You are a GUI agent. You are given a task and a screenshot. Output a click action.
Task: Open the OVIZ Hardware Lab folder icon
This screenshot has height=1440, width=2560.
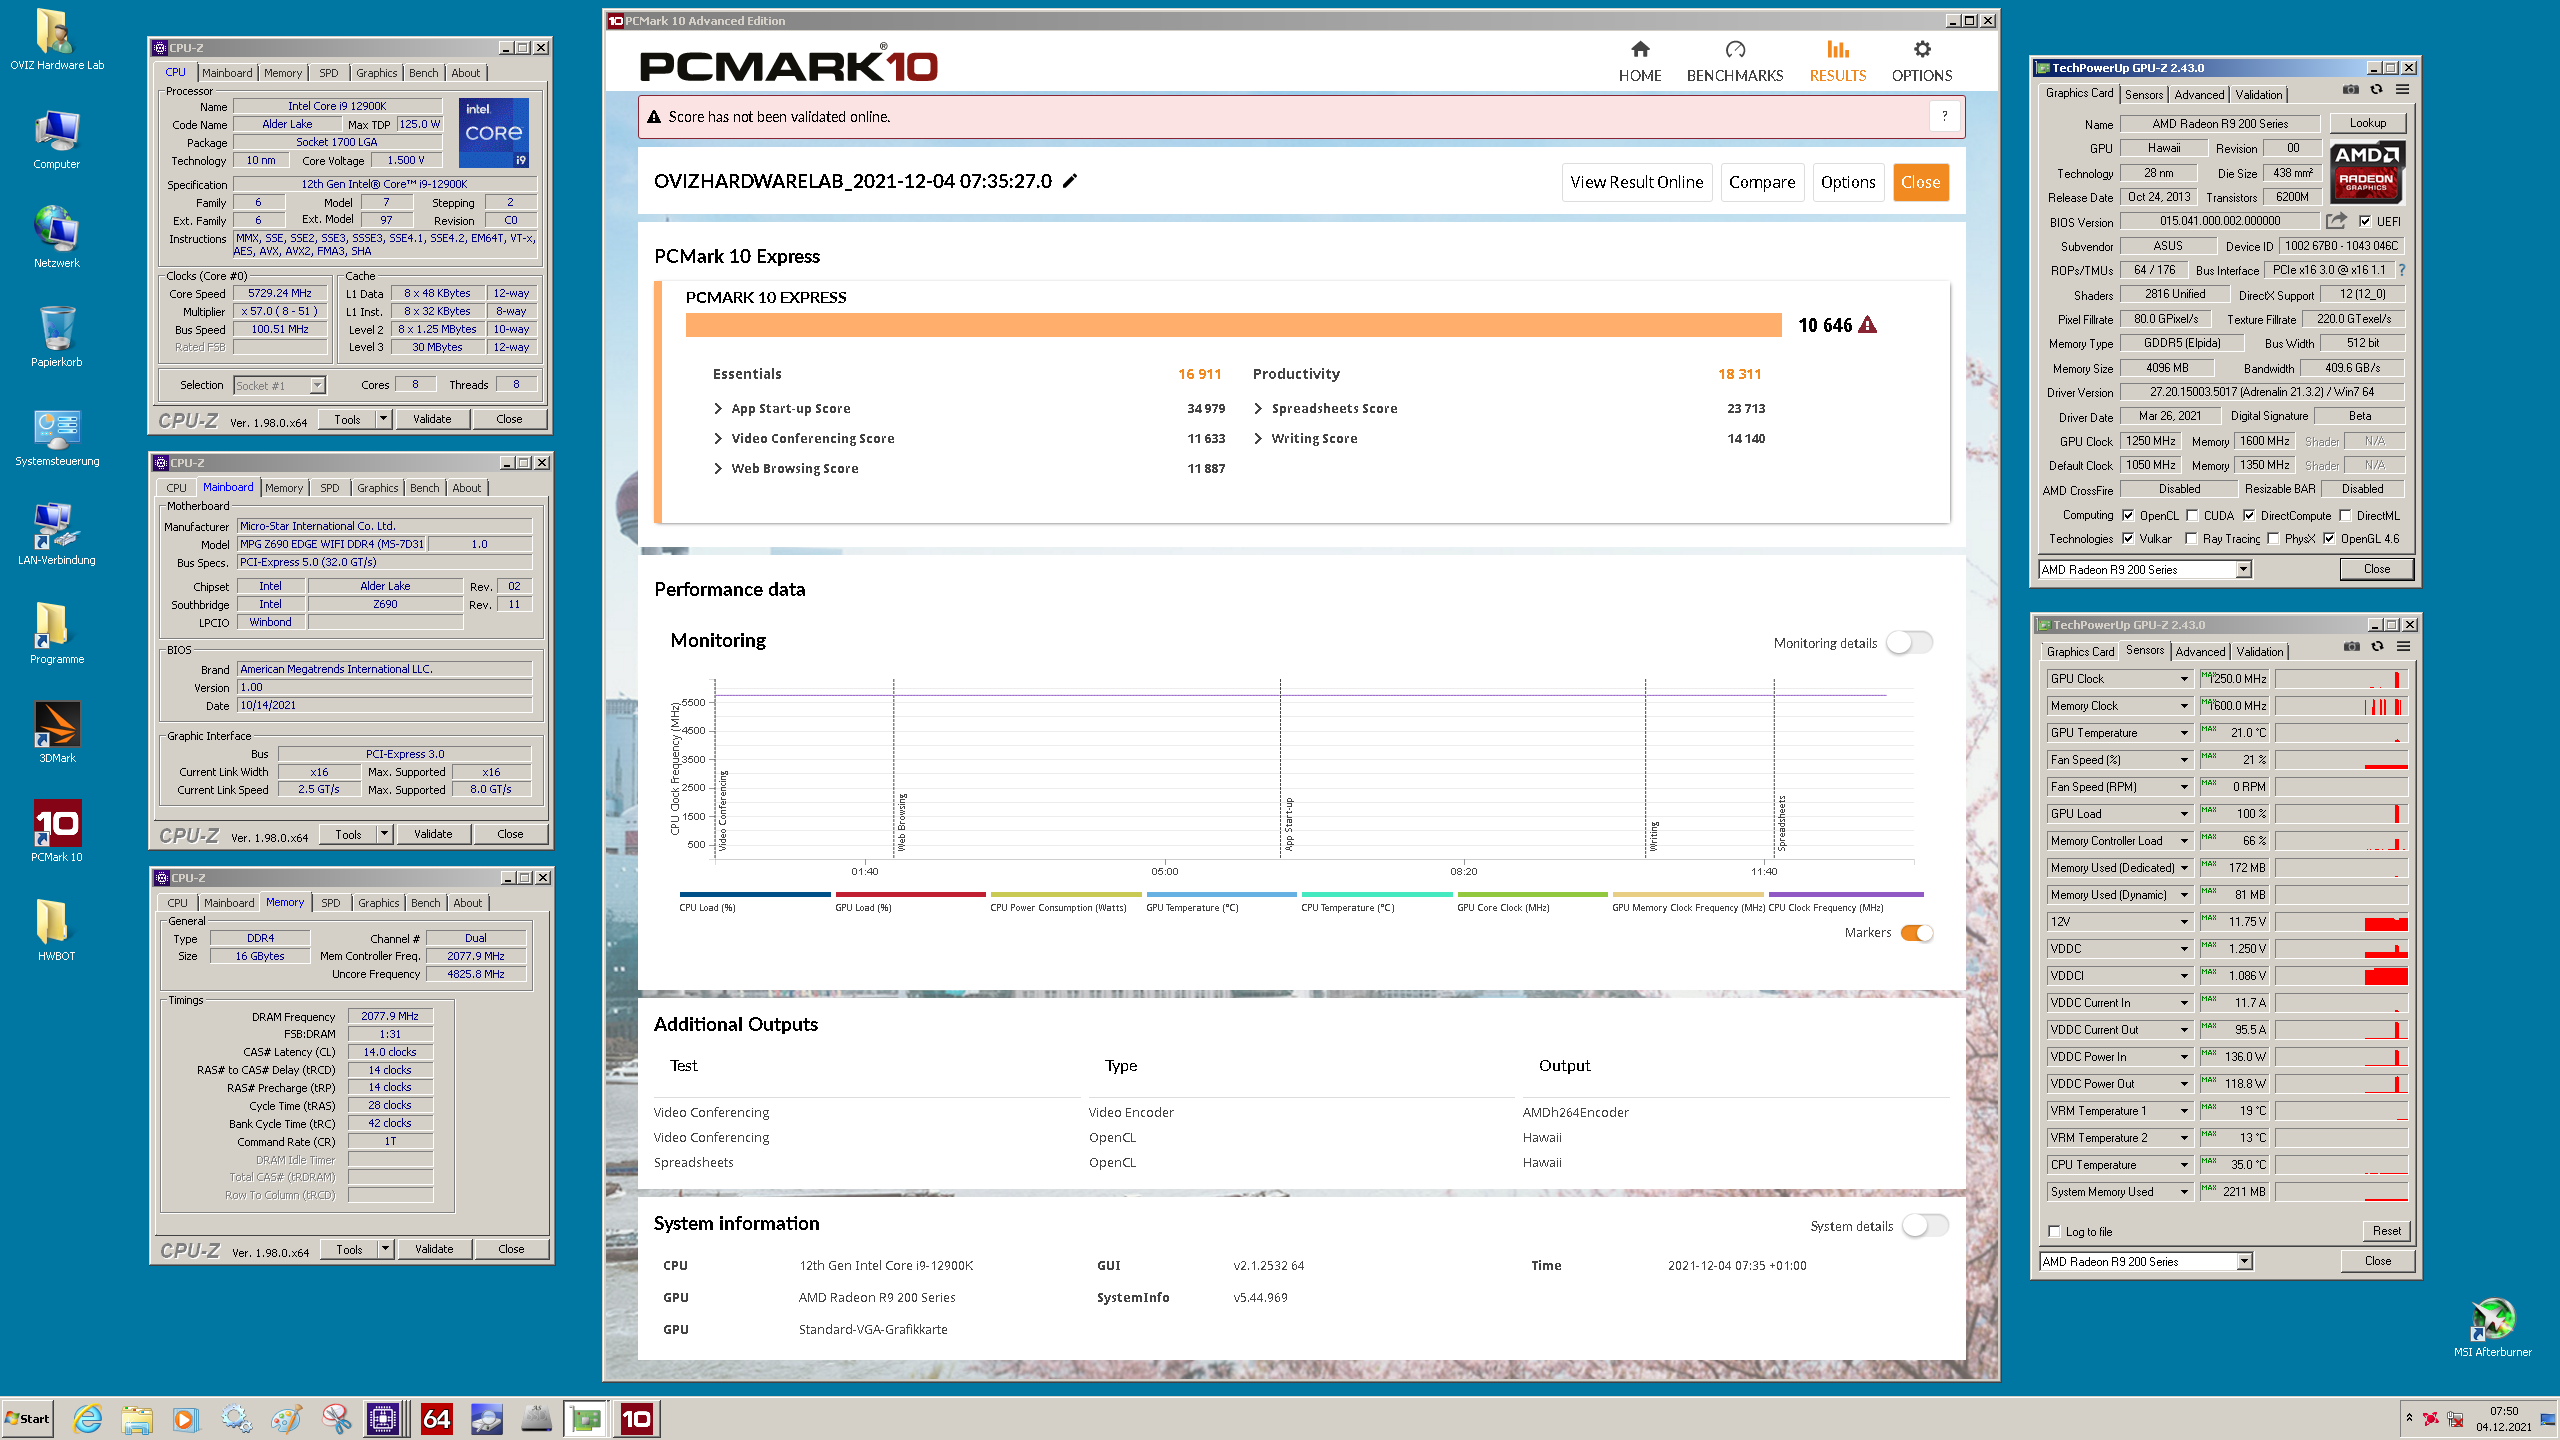point(57,40)
